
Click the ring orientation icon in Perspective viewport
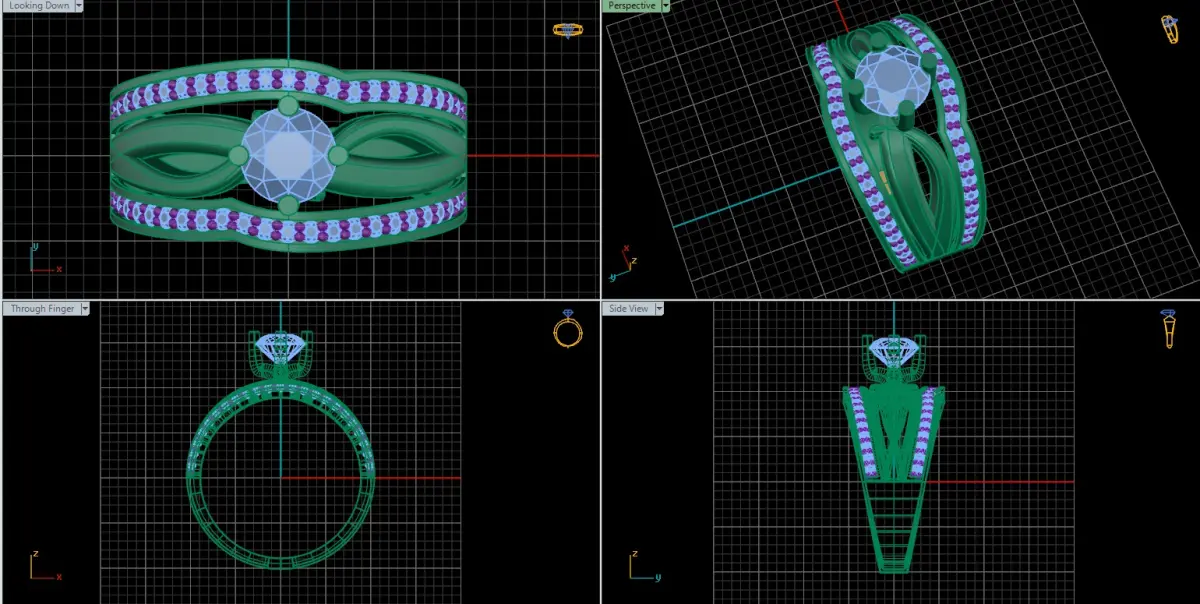[1169, 29]
